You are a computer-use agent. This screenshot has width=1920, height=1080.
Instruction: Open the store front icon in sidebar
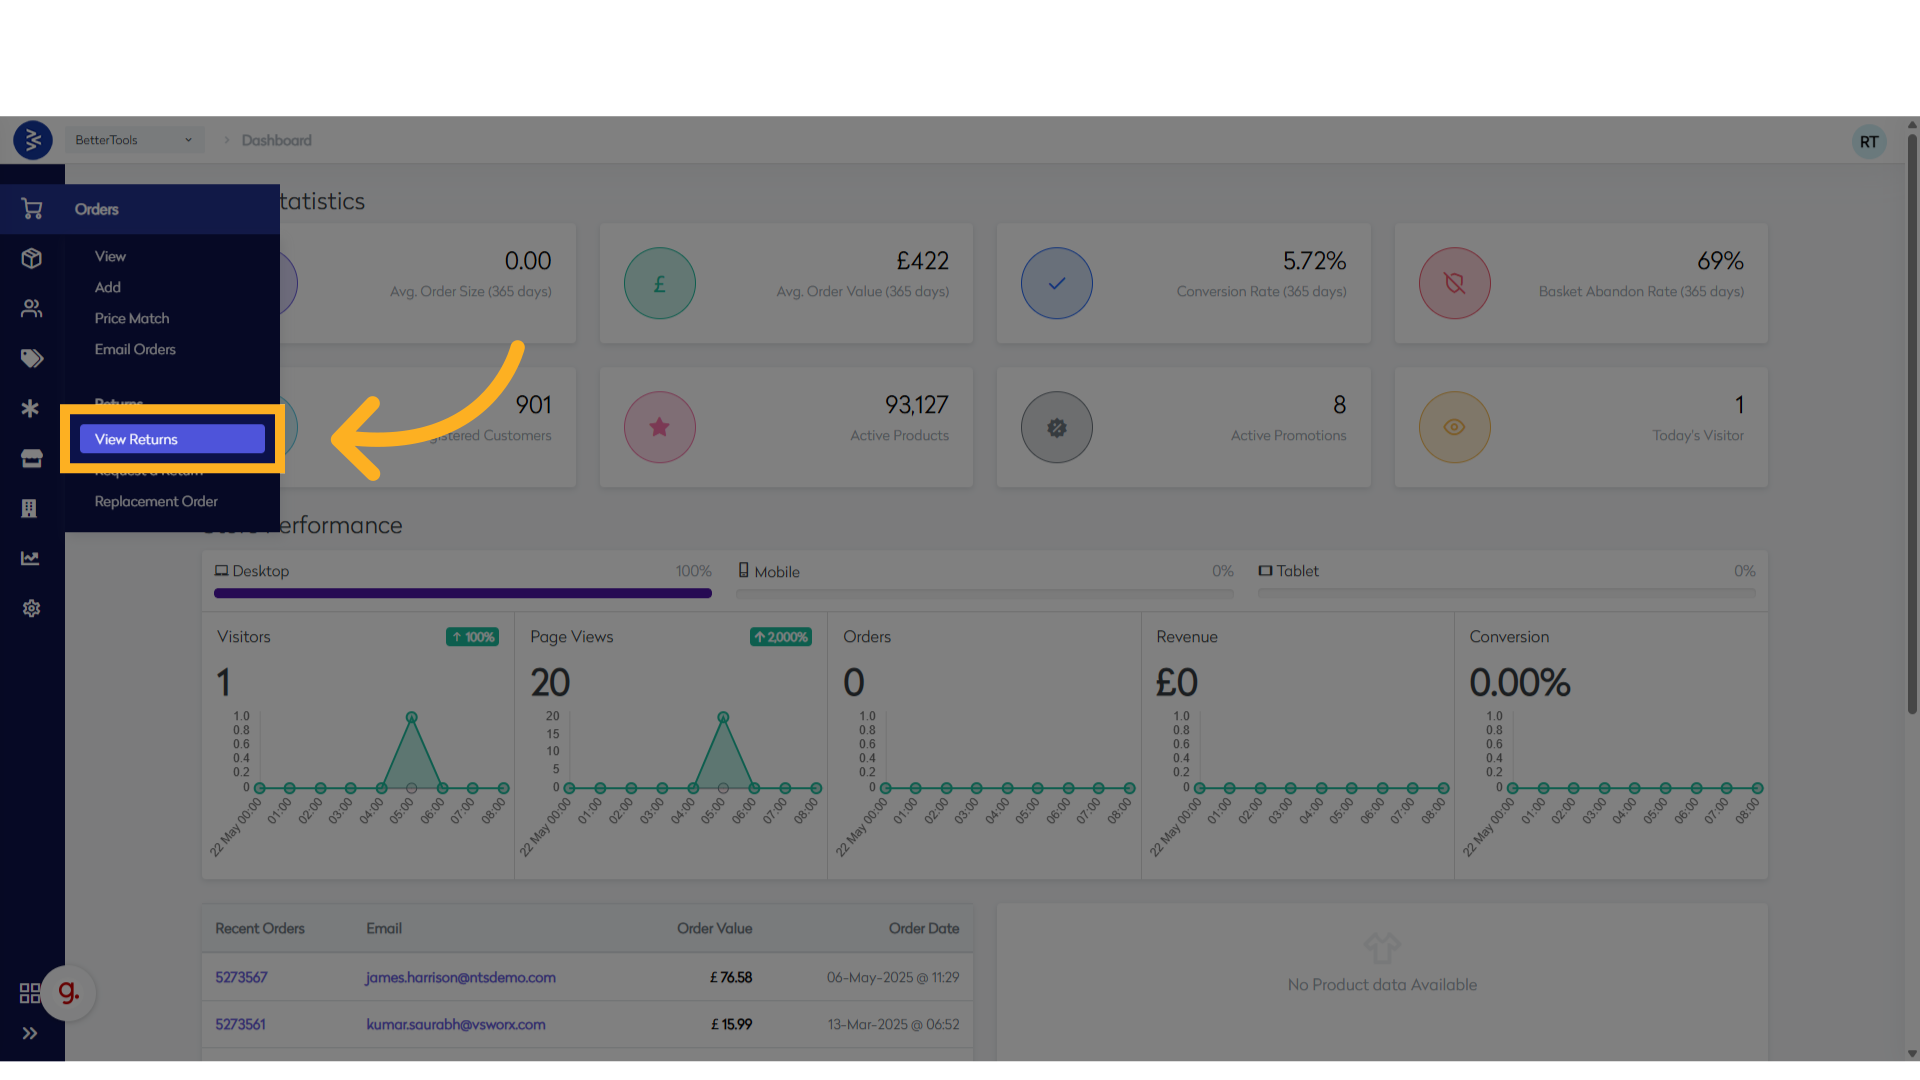pos(32,458)
